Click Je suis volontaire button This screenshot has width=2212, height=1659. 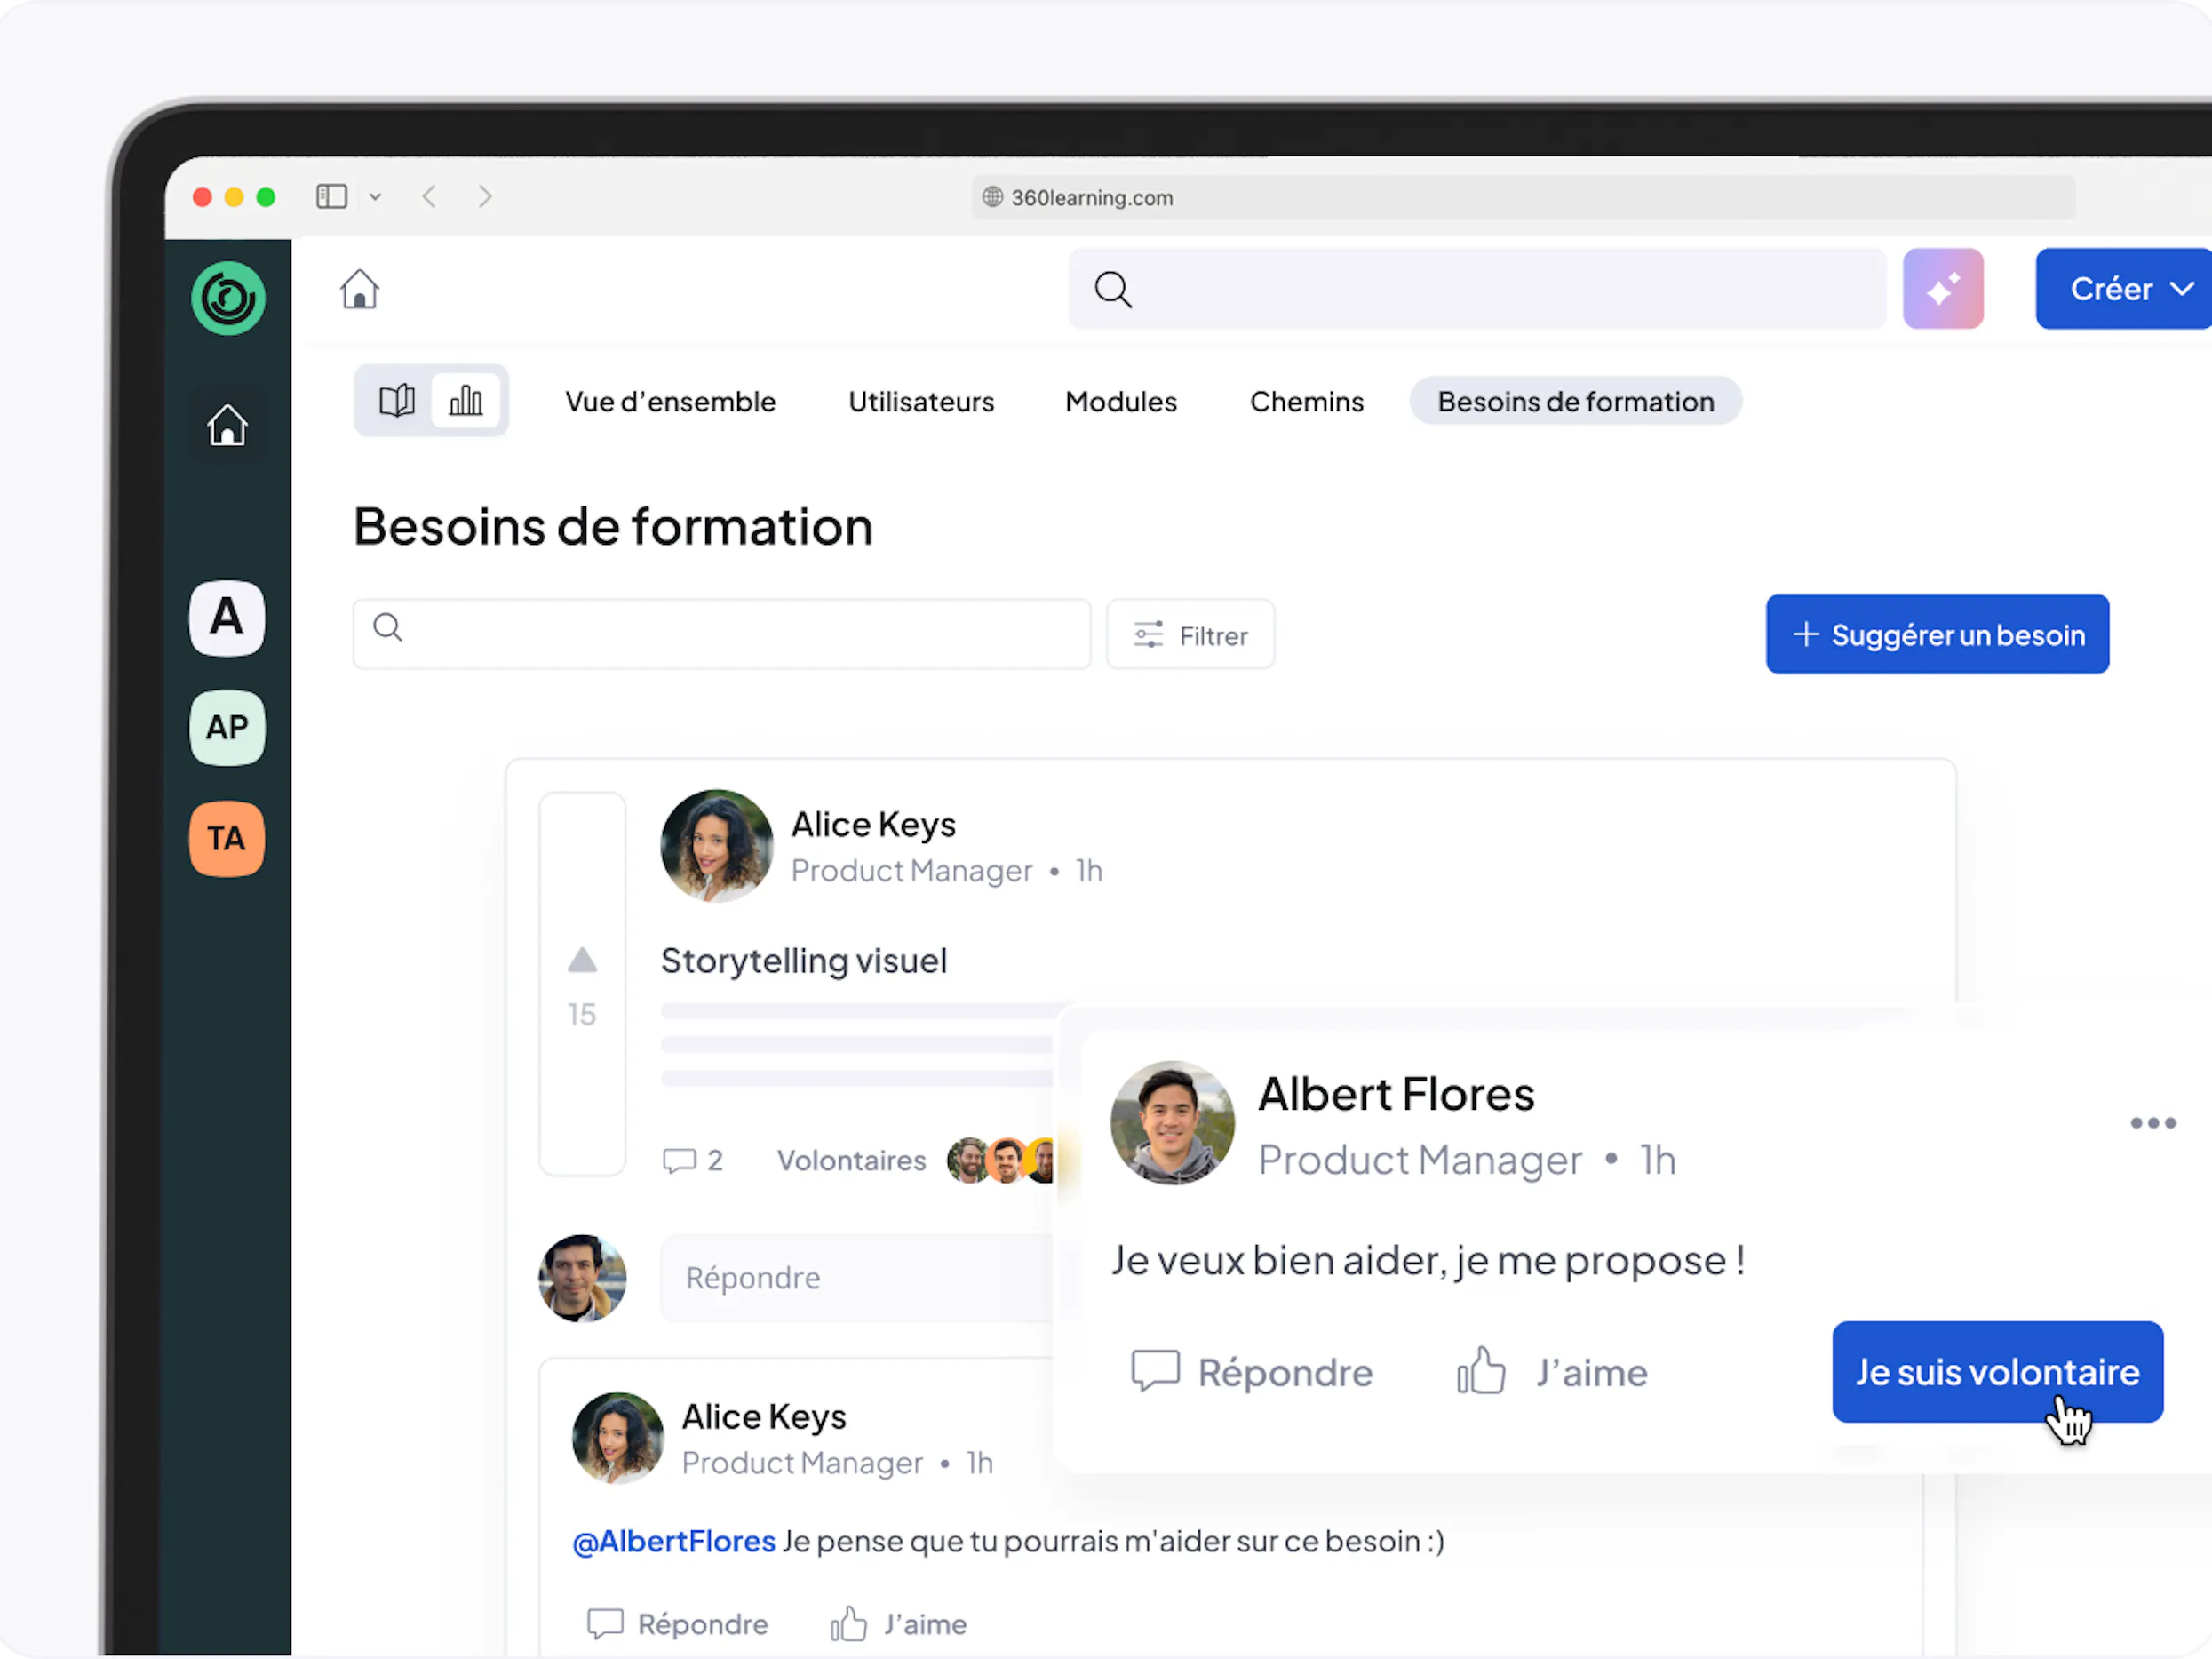(1997, 1371)
